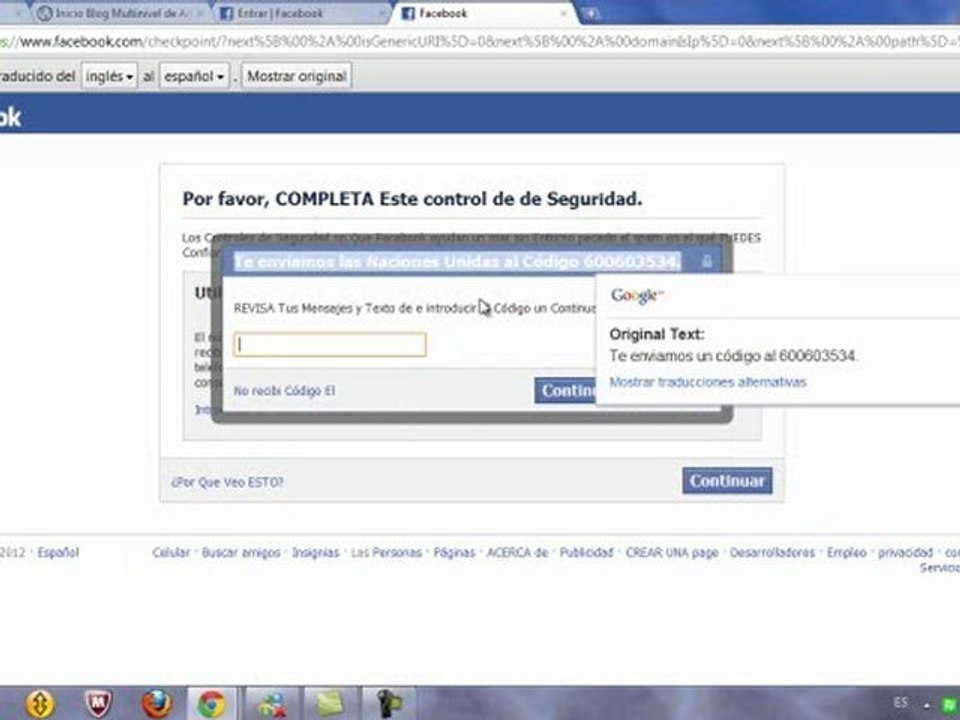The height and width of the screenshot is (720, 960).
Task: Open the Insignias footer link
Action: pyautogui.click(x=315, y=552)
